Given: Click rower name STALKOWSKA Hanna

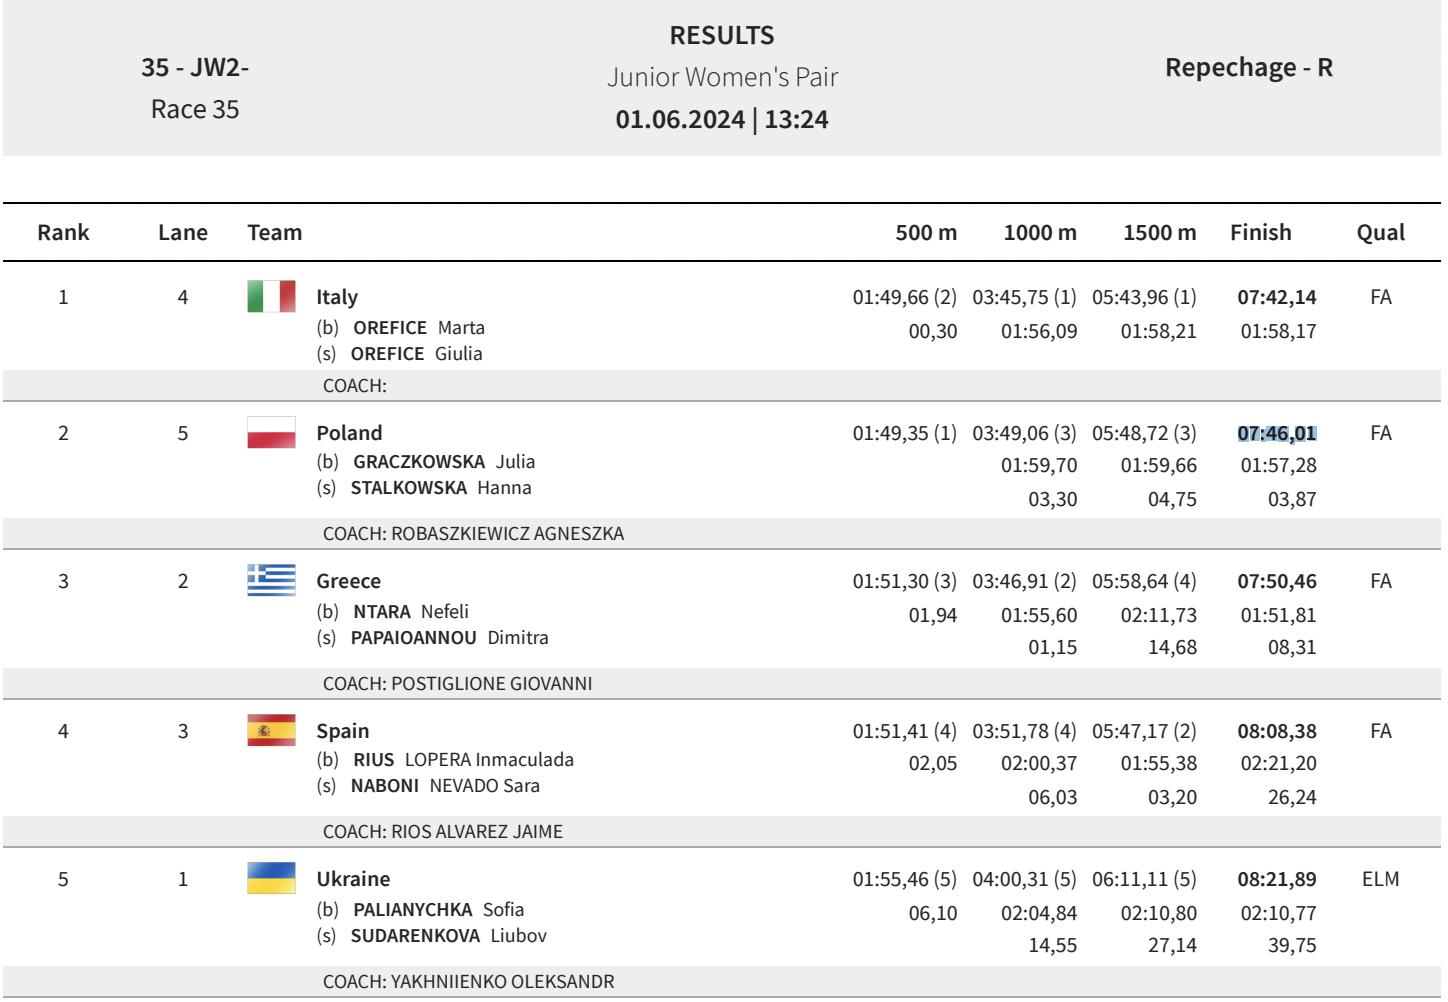Looking at the screenshot, I should [x=441, y=488].
